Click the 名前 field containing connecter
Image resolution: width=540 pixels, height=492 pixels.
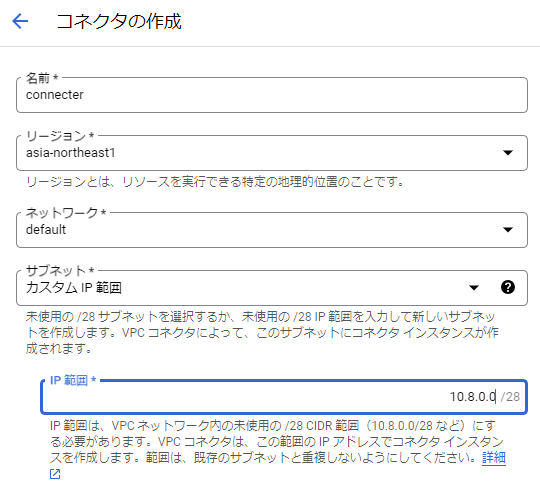click(272, 95)
